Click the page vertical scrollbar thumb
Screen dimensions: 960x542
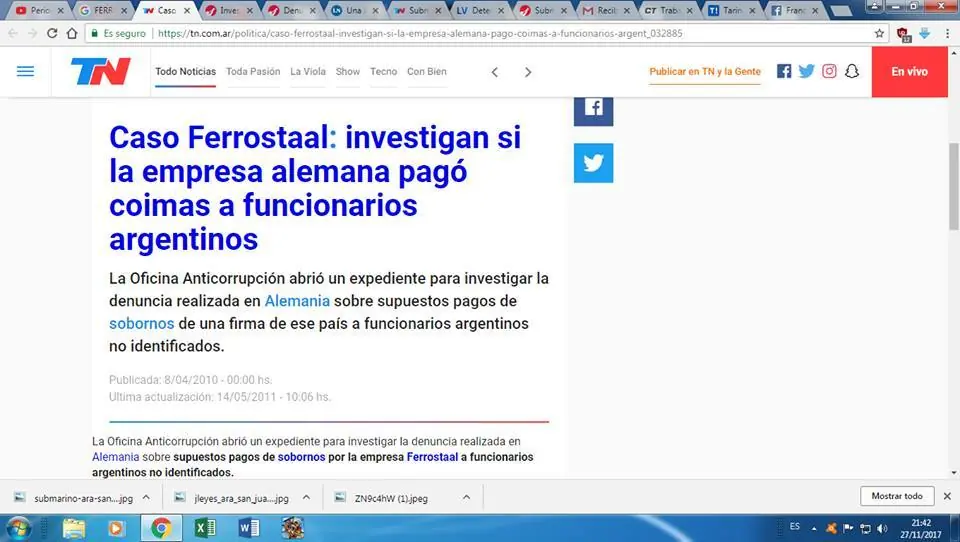click(954, 187)
